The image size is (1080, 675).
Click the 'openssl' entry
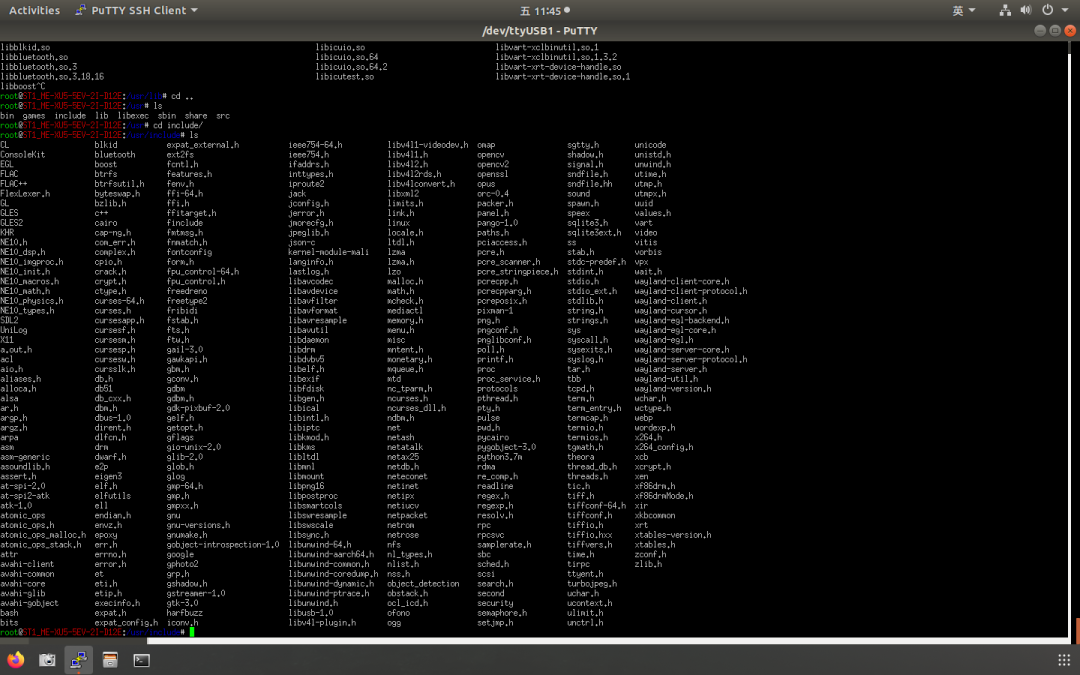pyautogui.click(x=492, y=174)
